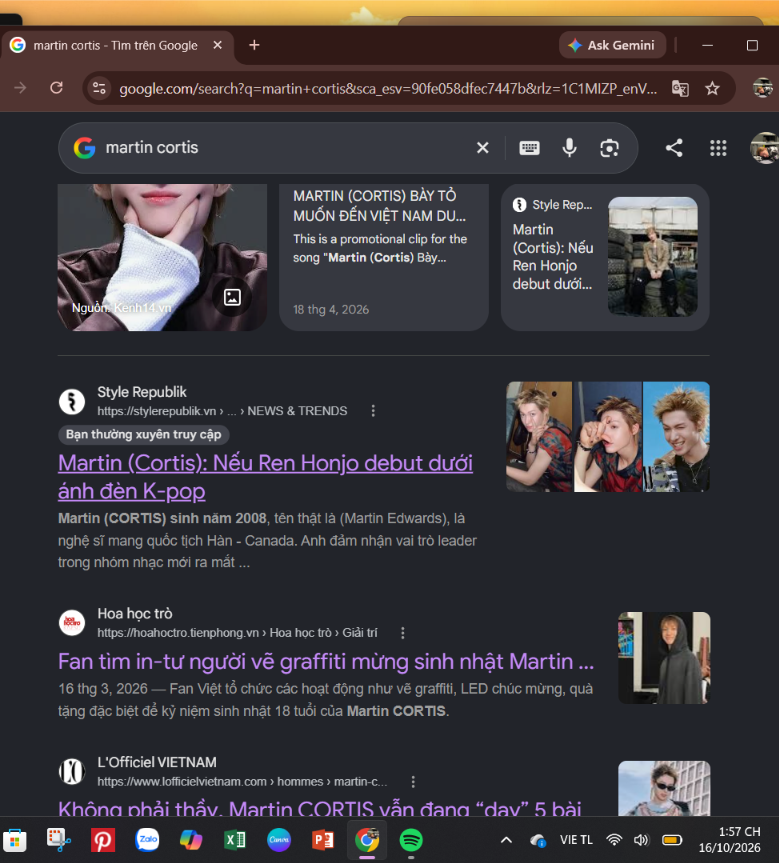Screen dimensions: 779x863
Task: Open Spotify from the taskbar
Action: pos(411,840)
